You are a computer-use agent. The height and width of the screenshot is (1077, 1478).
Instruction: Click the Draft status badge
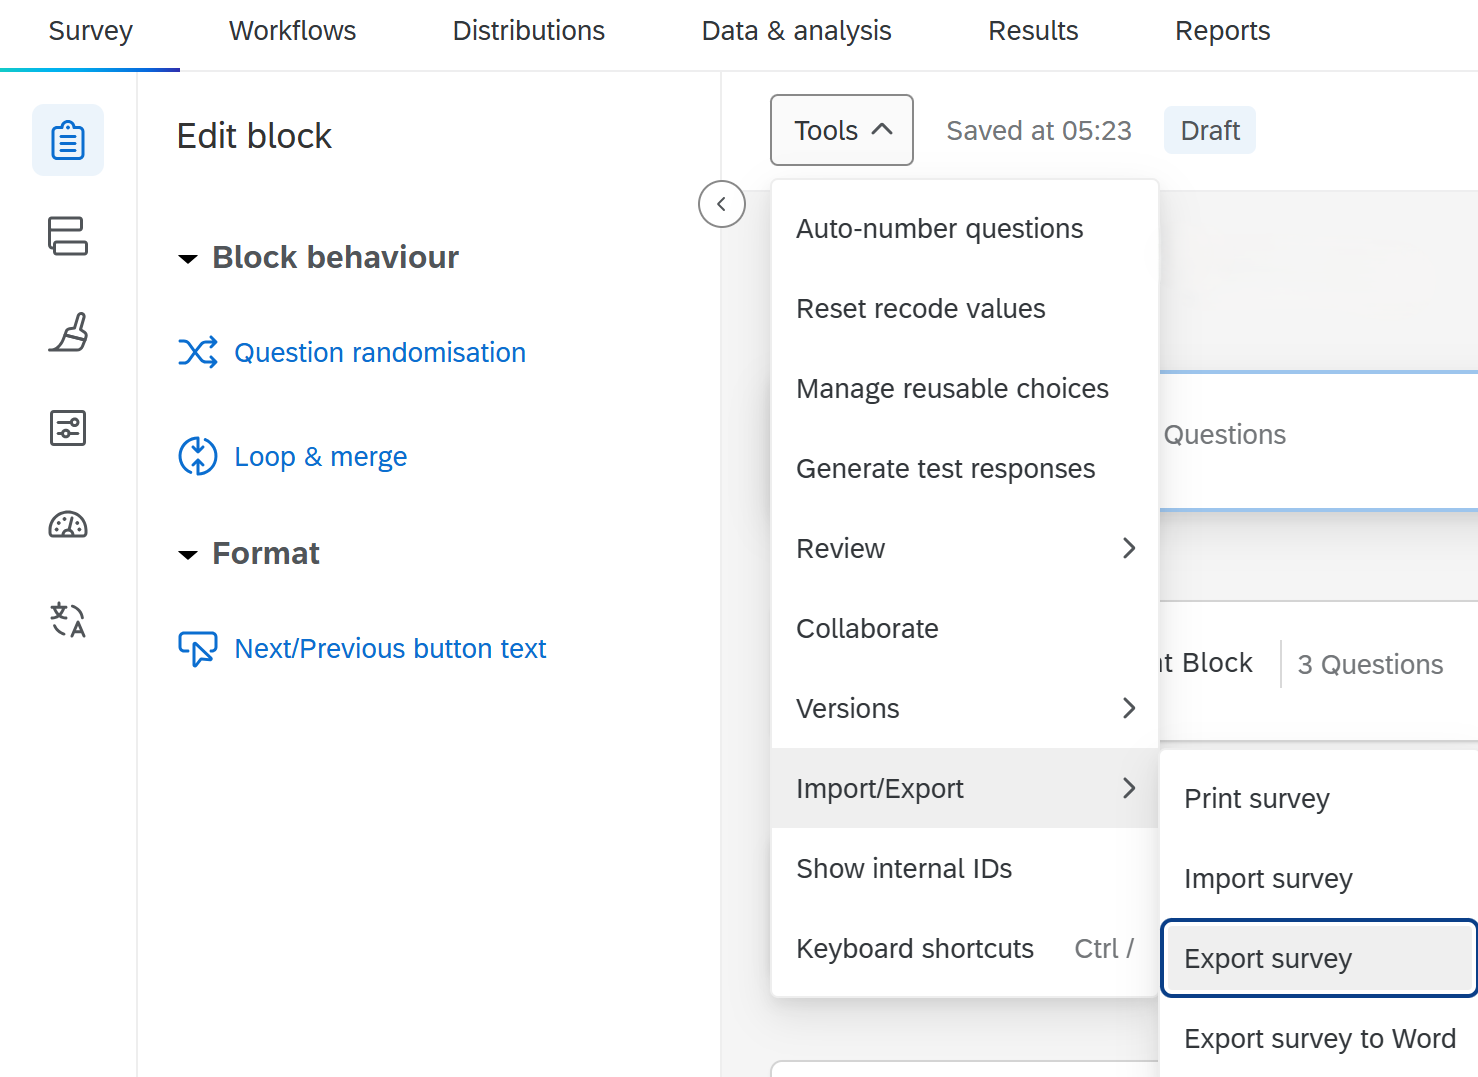[x=1210, y=130]
